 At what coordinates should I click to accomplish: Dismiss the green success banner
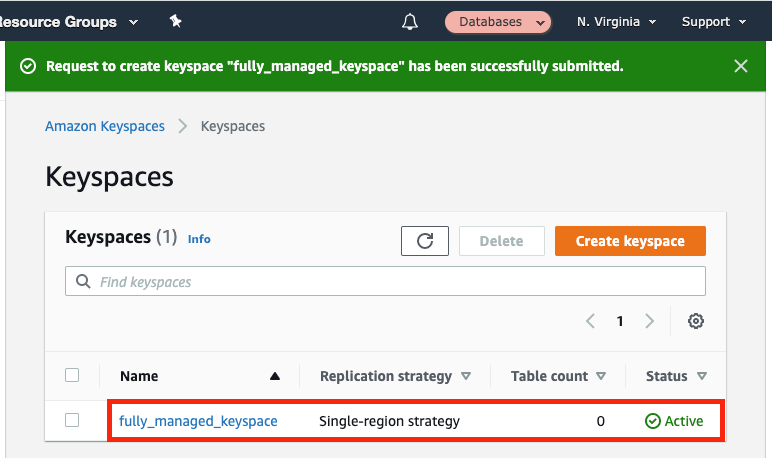tap(741, 66)
